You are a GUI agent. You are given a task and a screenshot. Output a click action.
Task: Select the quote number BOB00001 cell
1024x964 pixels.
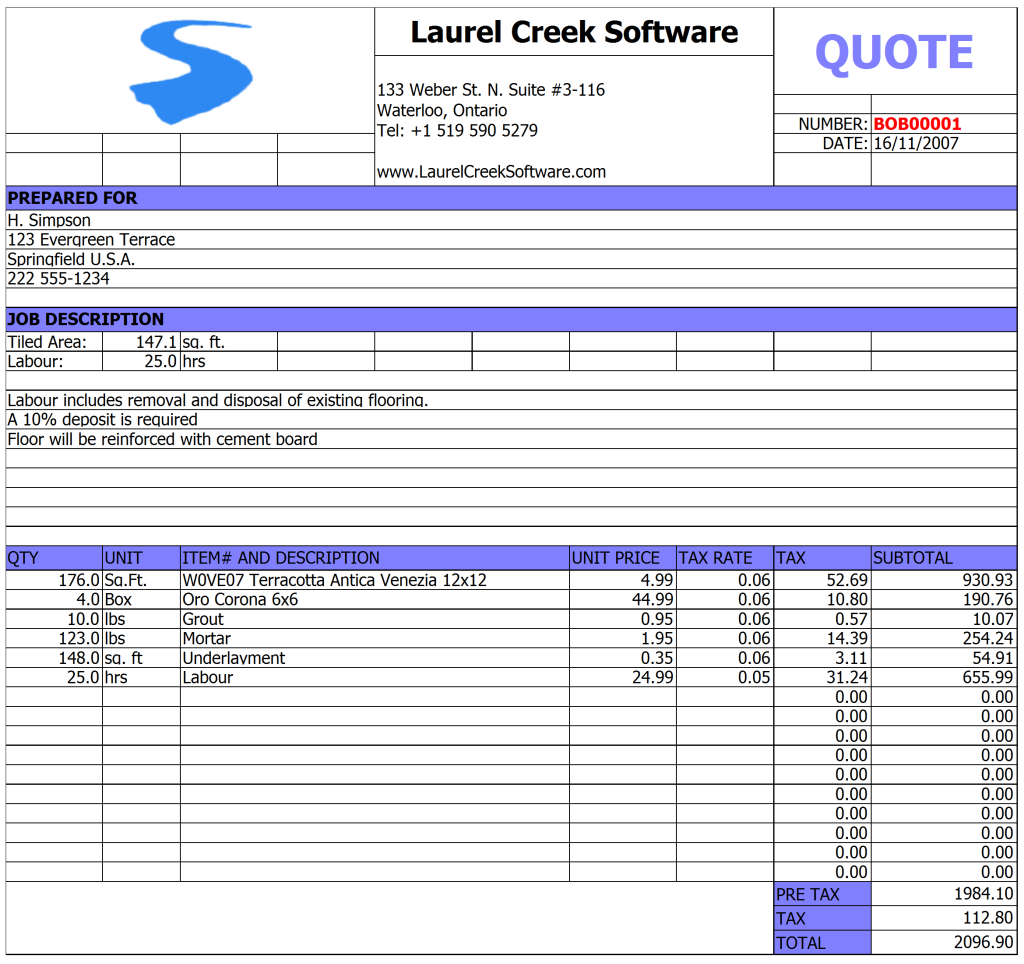[917, 124]
